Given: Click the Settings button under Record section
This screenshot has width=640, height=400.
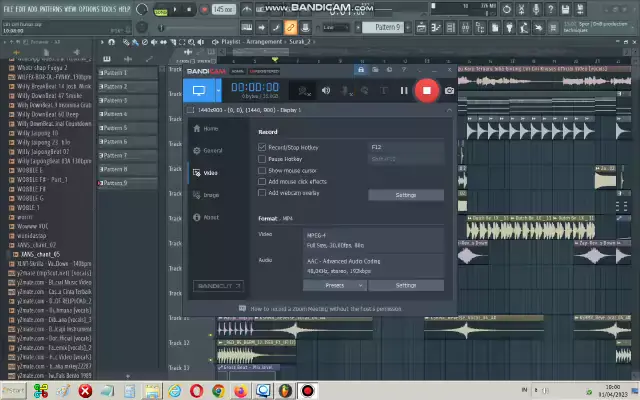Looking at the screenshot, I should coord(405,195).
